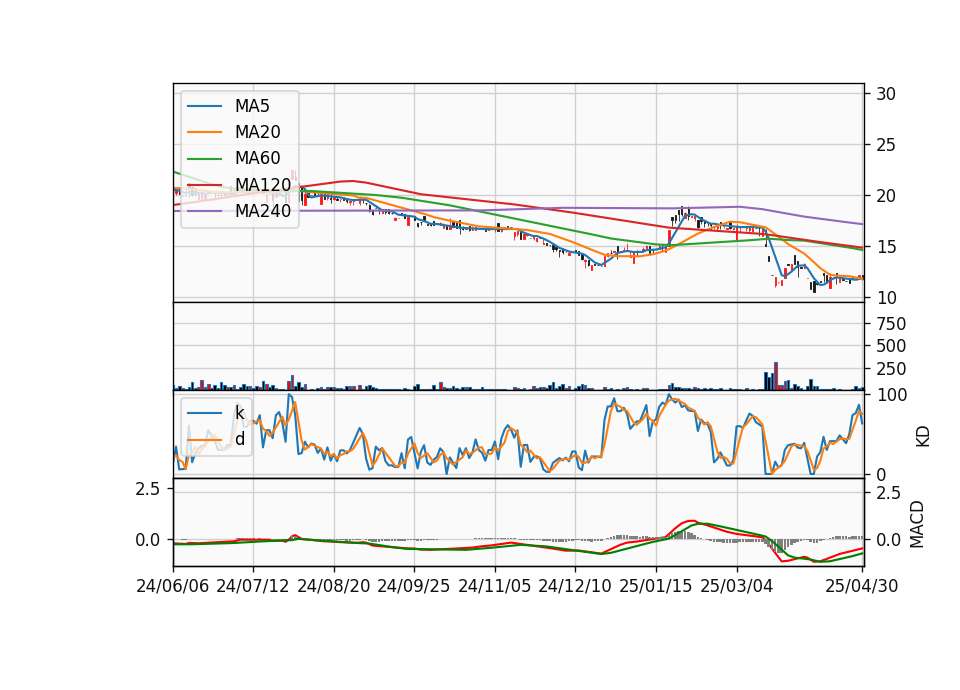Click the price axis value 10
Viewport: 960px width, 690px height.
[886, 298]
